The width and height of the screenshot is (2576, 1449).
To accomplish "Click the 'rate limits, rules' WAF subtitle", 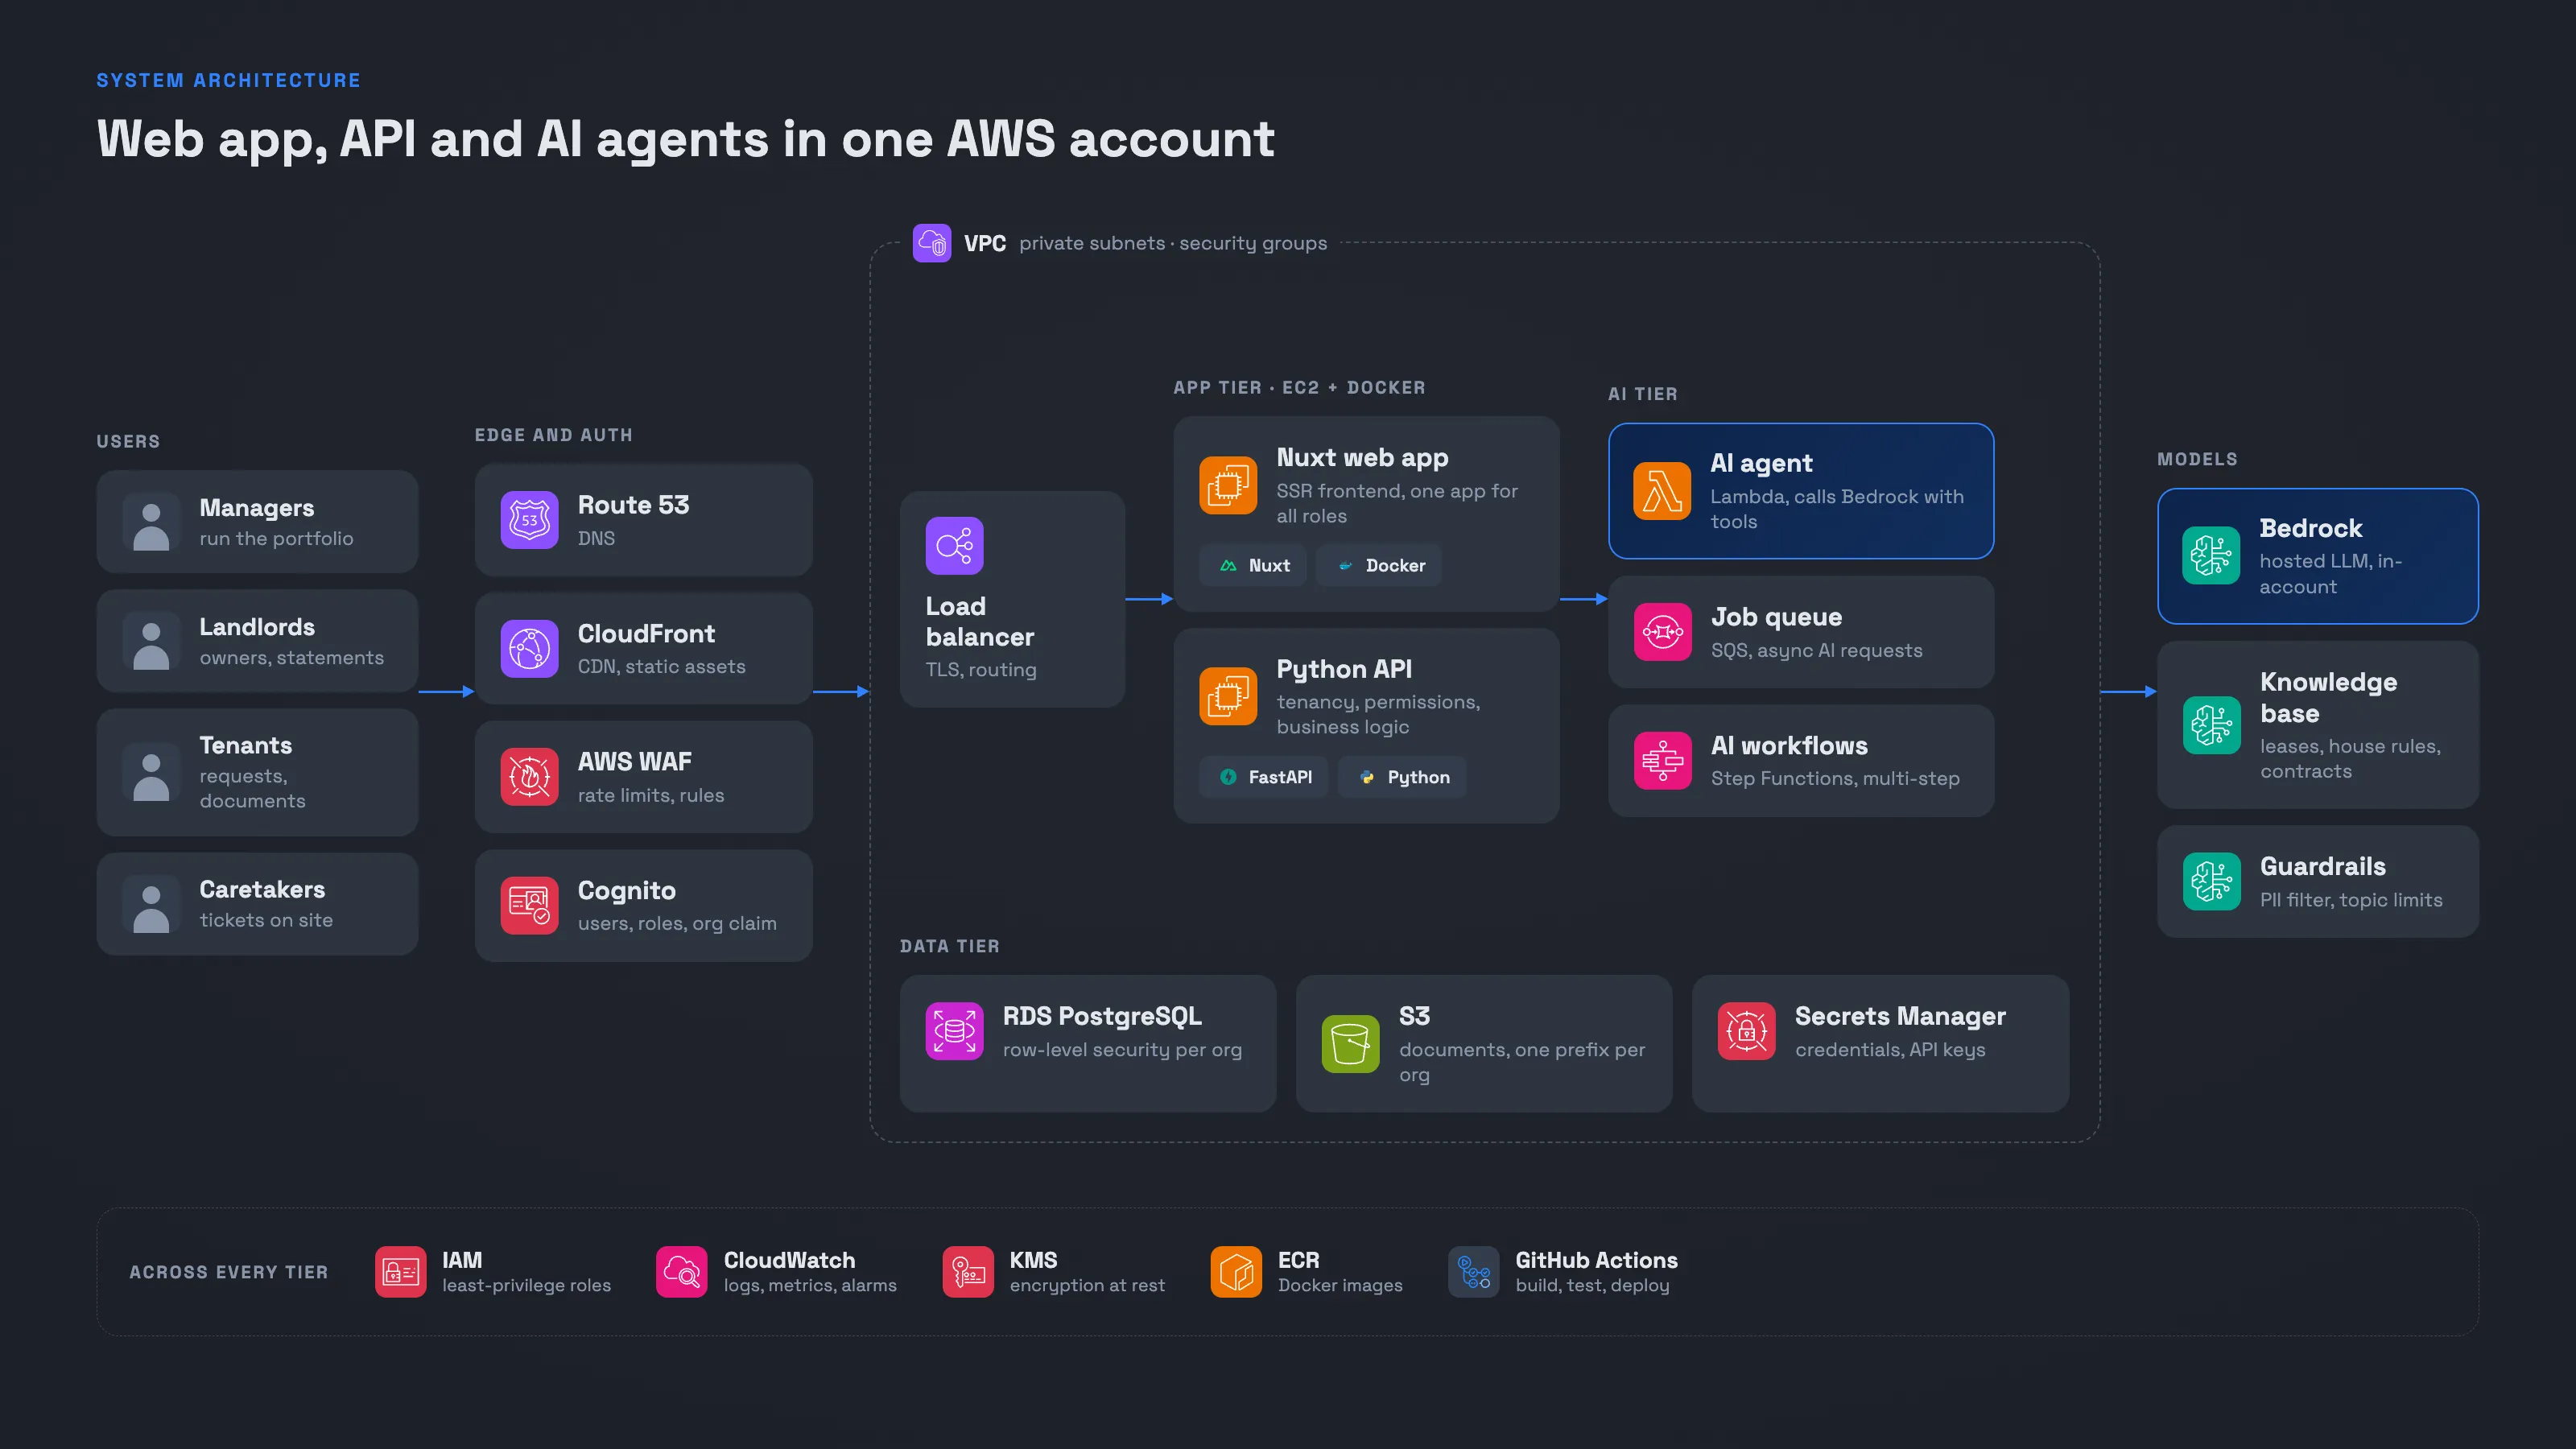I will [x=651, y=796].
